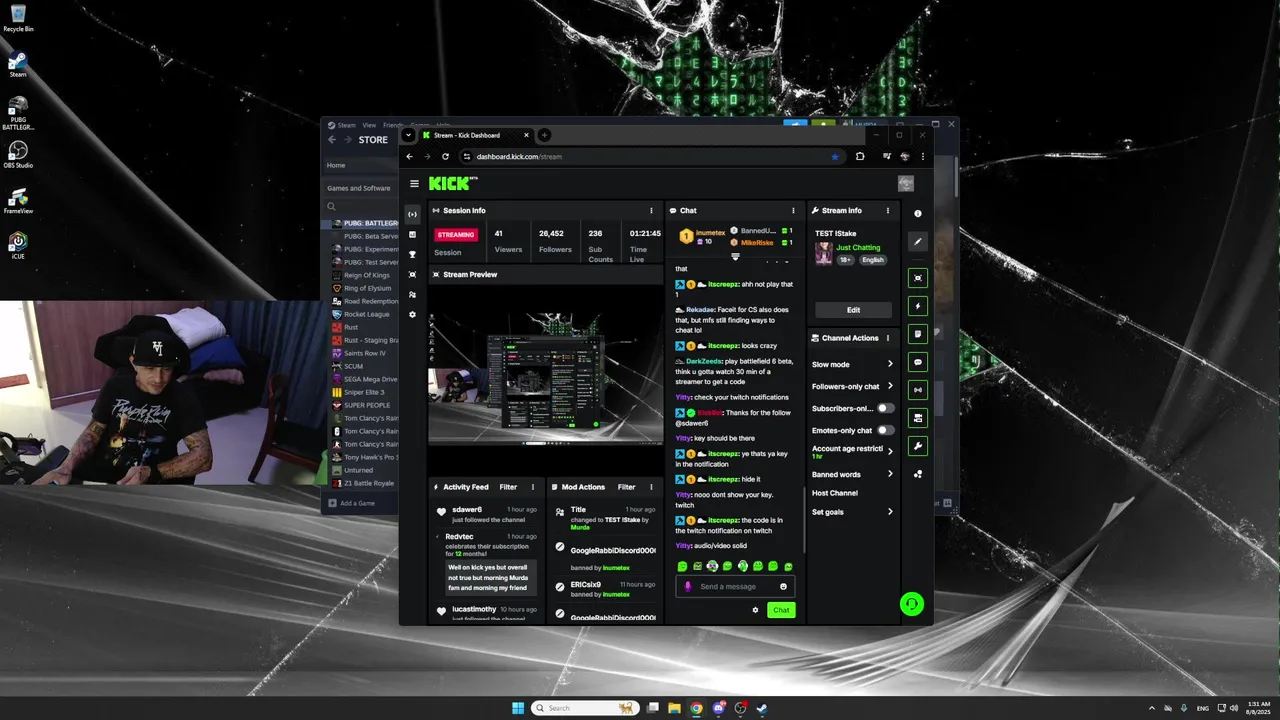The height and width of the screenshot is (720, 1280).
Task: Click the Send a message input field
Action: coord(735,587)
